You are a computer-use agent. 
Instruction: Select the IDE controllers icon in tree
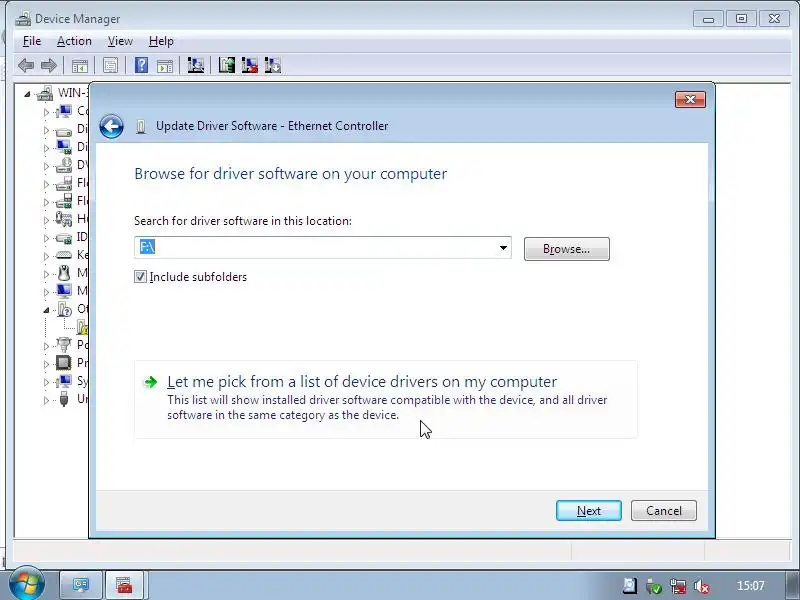pyautogui.click(x=64, y=237)
